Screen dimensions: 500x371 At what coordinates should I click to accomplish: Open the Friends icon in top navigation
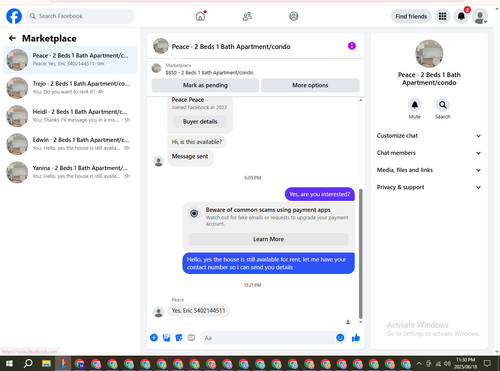247,16
